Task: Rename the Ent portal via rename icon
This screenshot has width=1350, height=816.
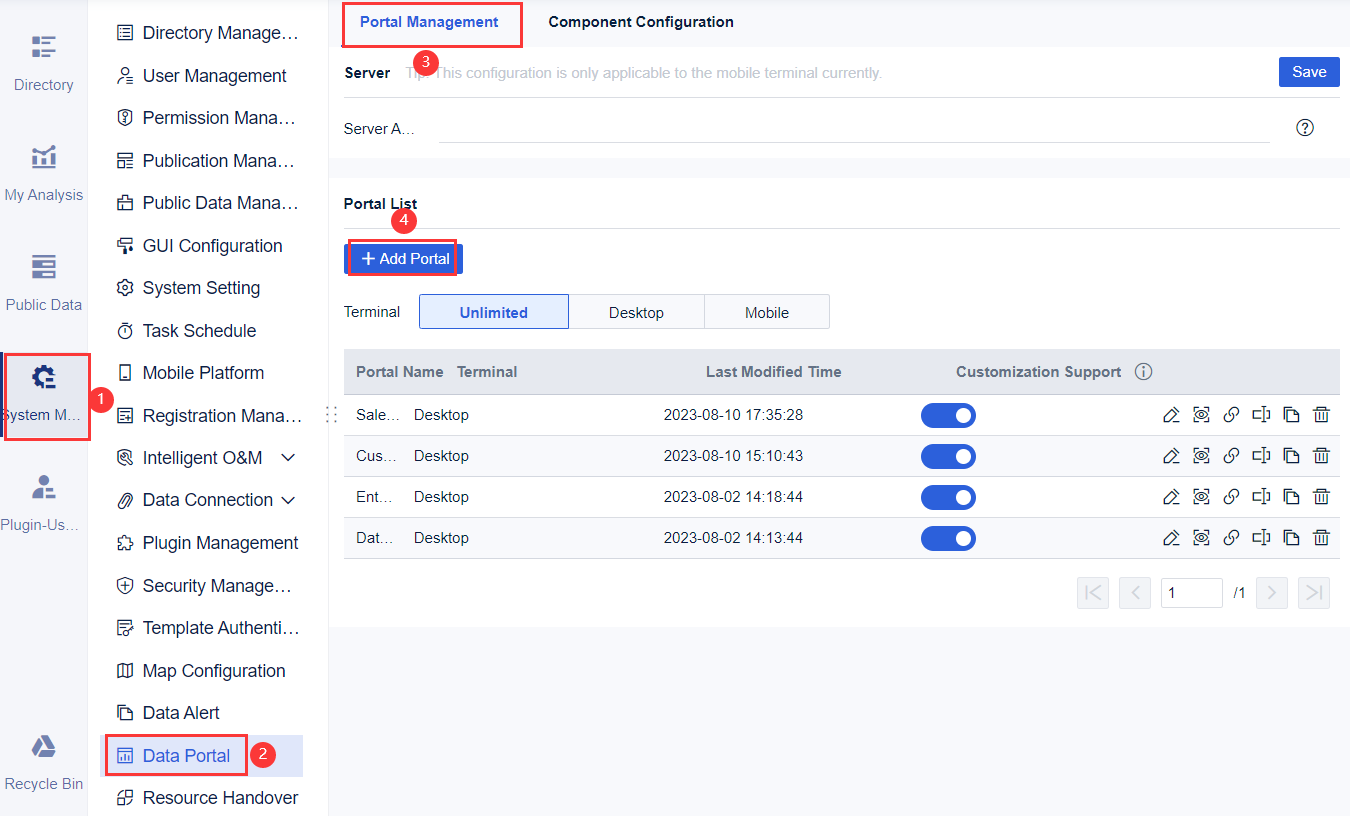Action: pos(1261,496)
